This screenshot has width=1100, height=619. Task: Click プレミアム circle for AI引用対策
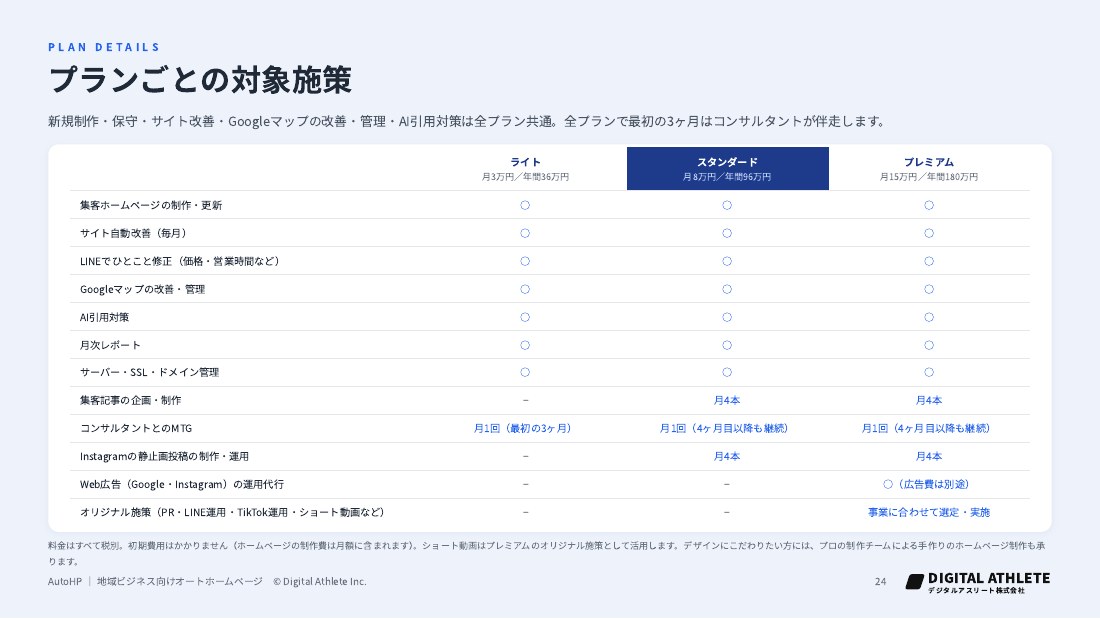[x=929, y=317]
